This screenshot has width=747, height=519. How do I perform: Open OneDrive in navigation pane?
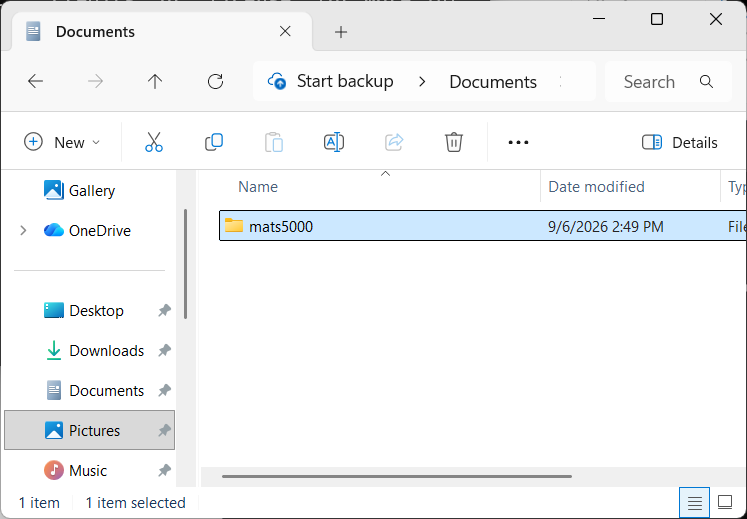pyautogui.click(x=90, y=231)
